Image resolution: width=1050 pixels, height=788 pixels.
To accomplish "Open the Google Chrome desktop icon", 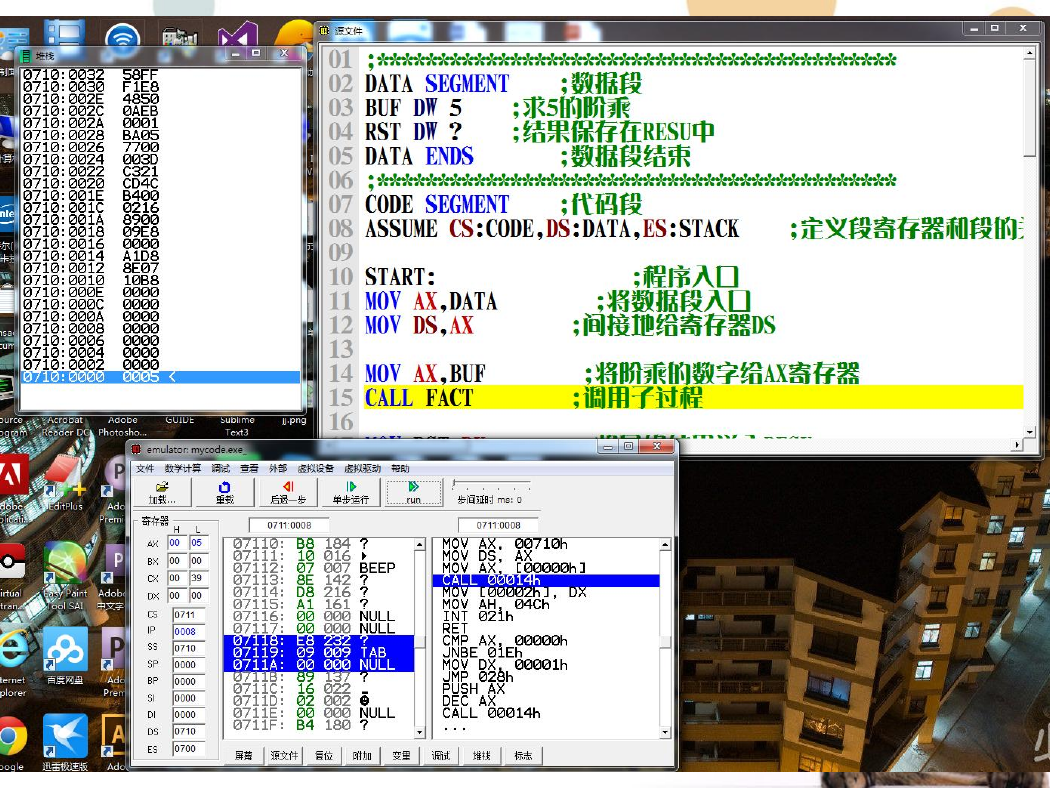I will (13, 742).
